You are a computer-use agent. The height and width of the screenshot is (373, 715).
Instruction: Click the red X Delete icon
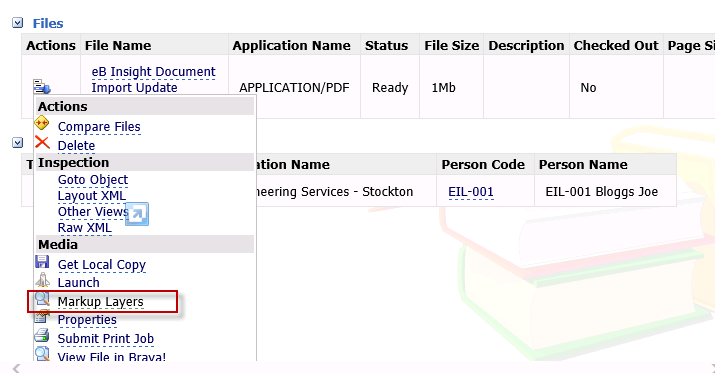(x=42, y=143)
